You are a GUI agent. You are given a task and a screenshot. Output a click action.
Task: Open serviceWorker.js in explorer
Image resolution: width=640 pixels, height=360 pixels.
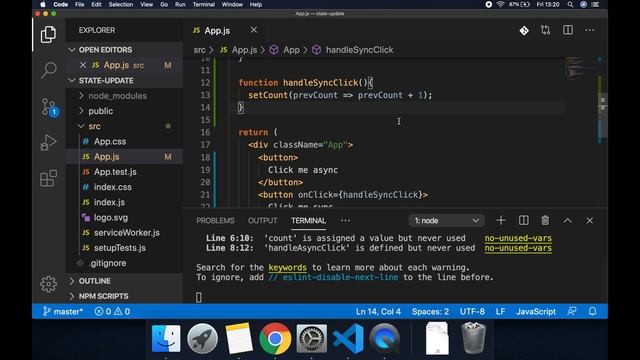click(x=127, y=233)
